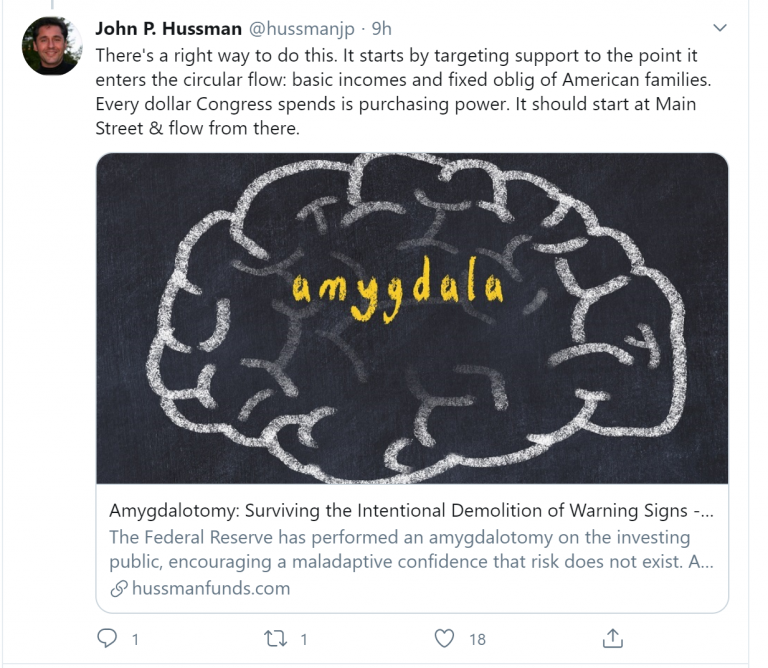
Task: Click the John P. Hussman display name
Action: [x=168, y=28]
